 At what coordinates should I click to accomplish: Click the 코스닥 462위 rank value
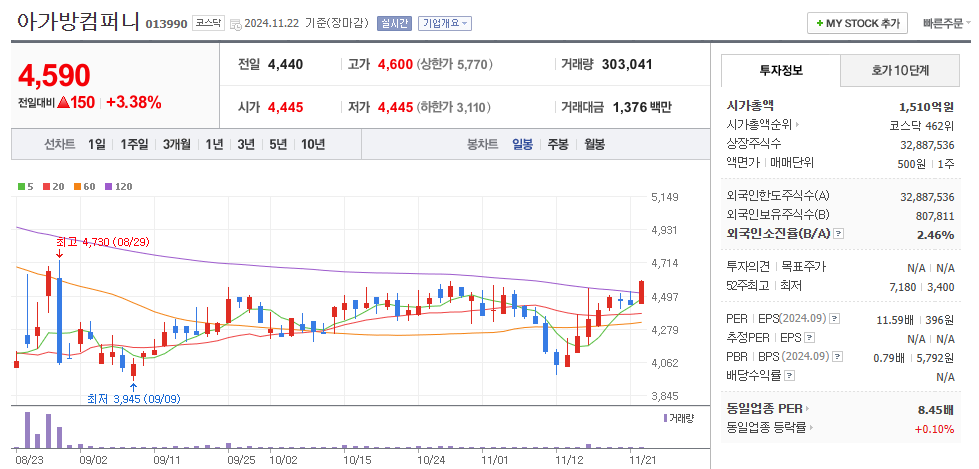[x=922, y=126]
